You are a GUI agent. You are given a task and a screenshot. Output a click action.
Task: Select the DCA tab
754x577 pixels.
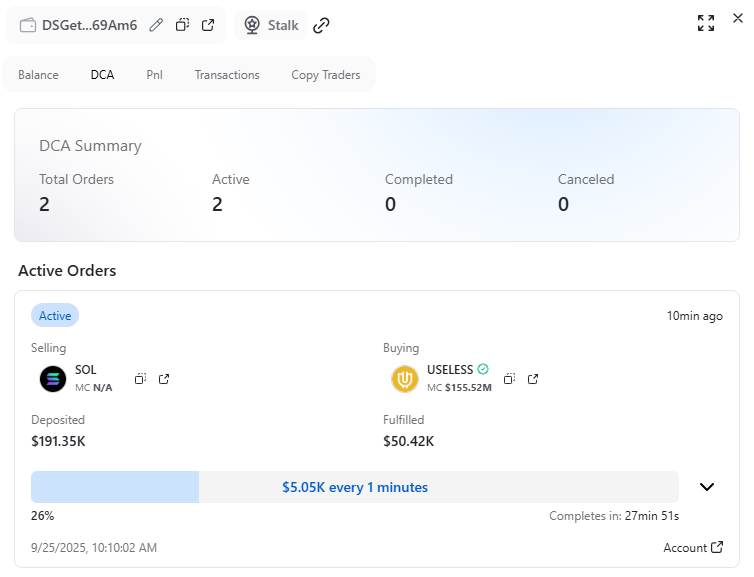coord(102,75)
